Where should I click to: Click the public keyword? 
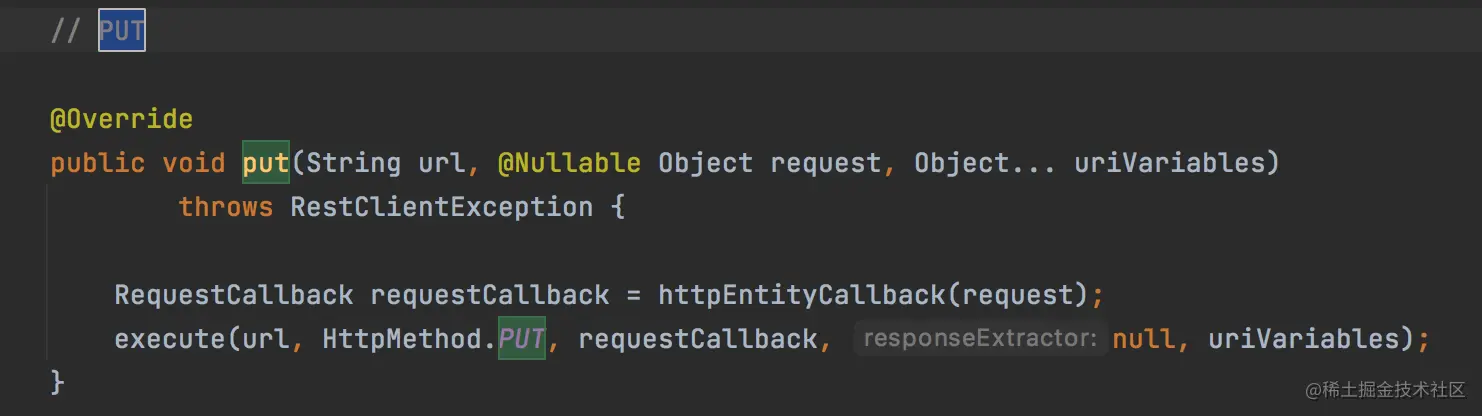98,163
